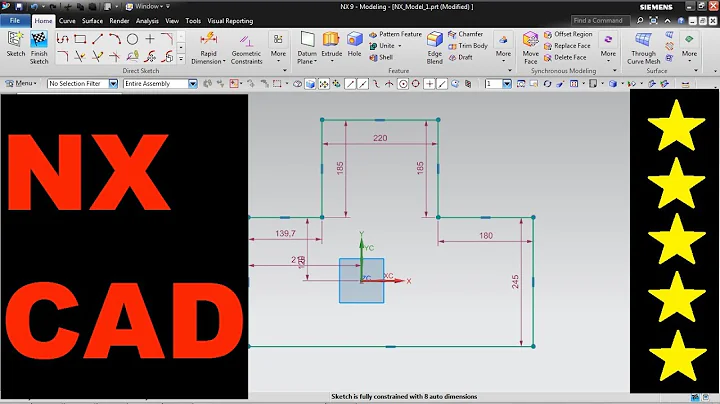720x404 pixels.
Task: Switch to the Analysis ribbon tab
Action: point(147,21)
